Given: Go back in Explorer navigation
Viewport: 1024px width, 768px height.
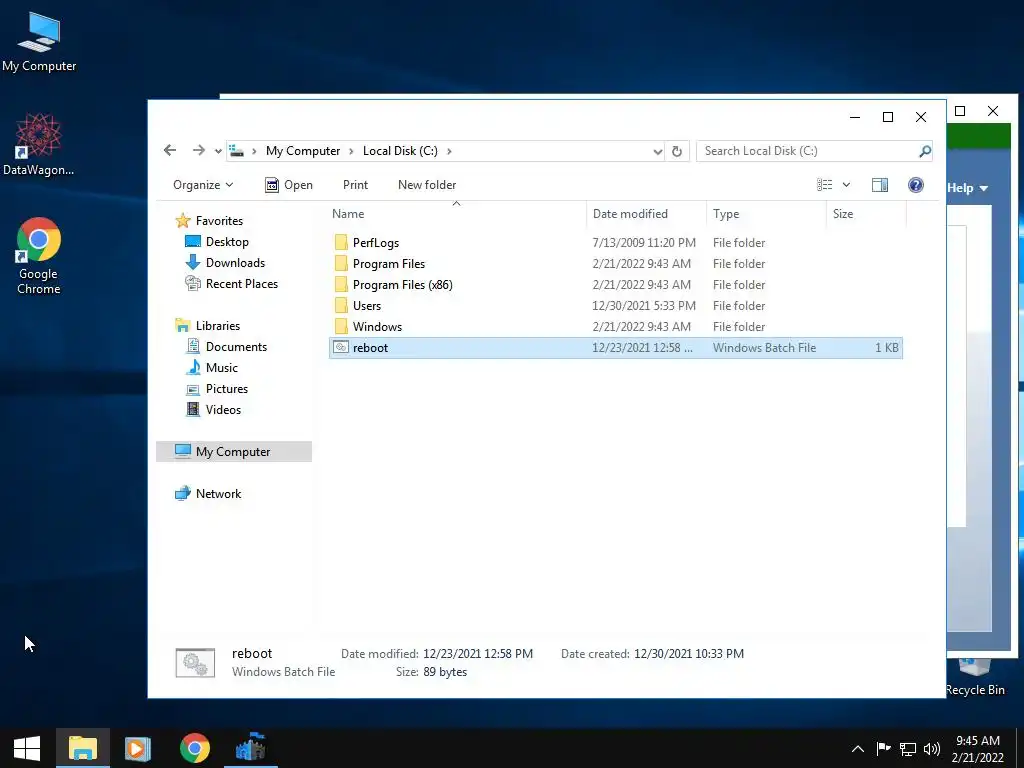Looking at the screenshot, I should 170,151.
